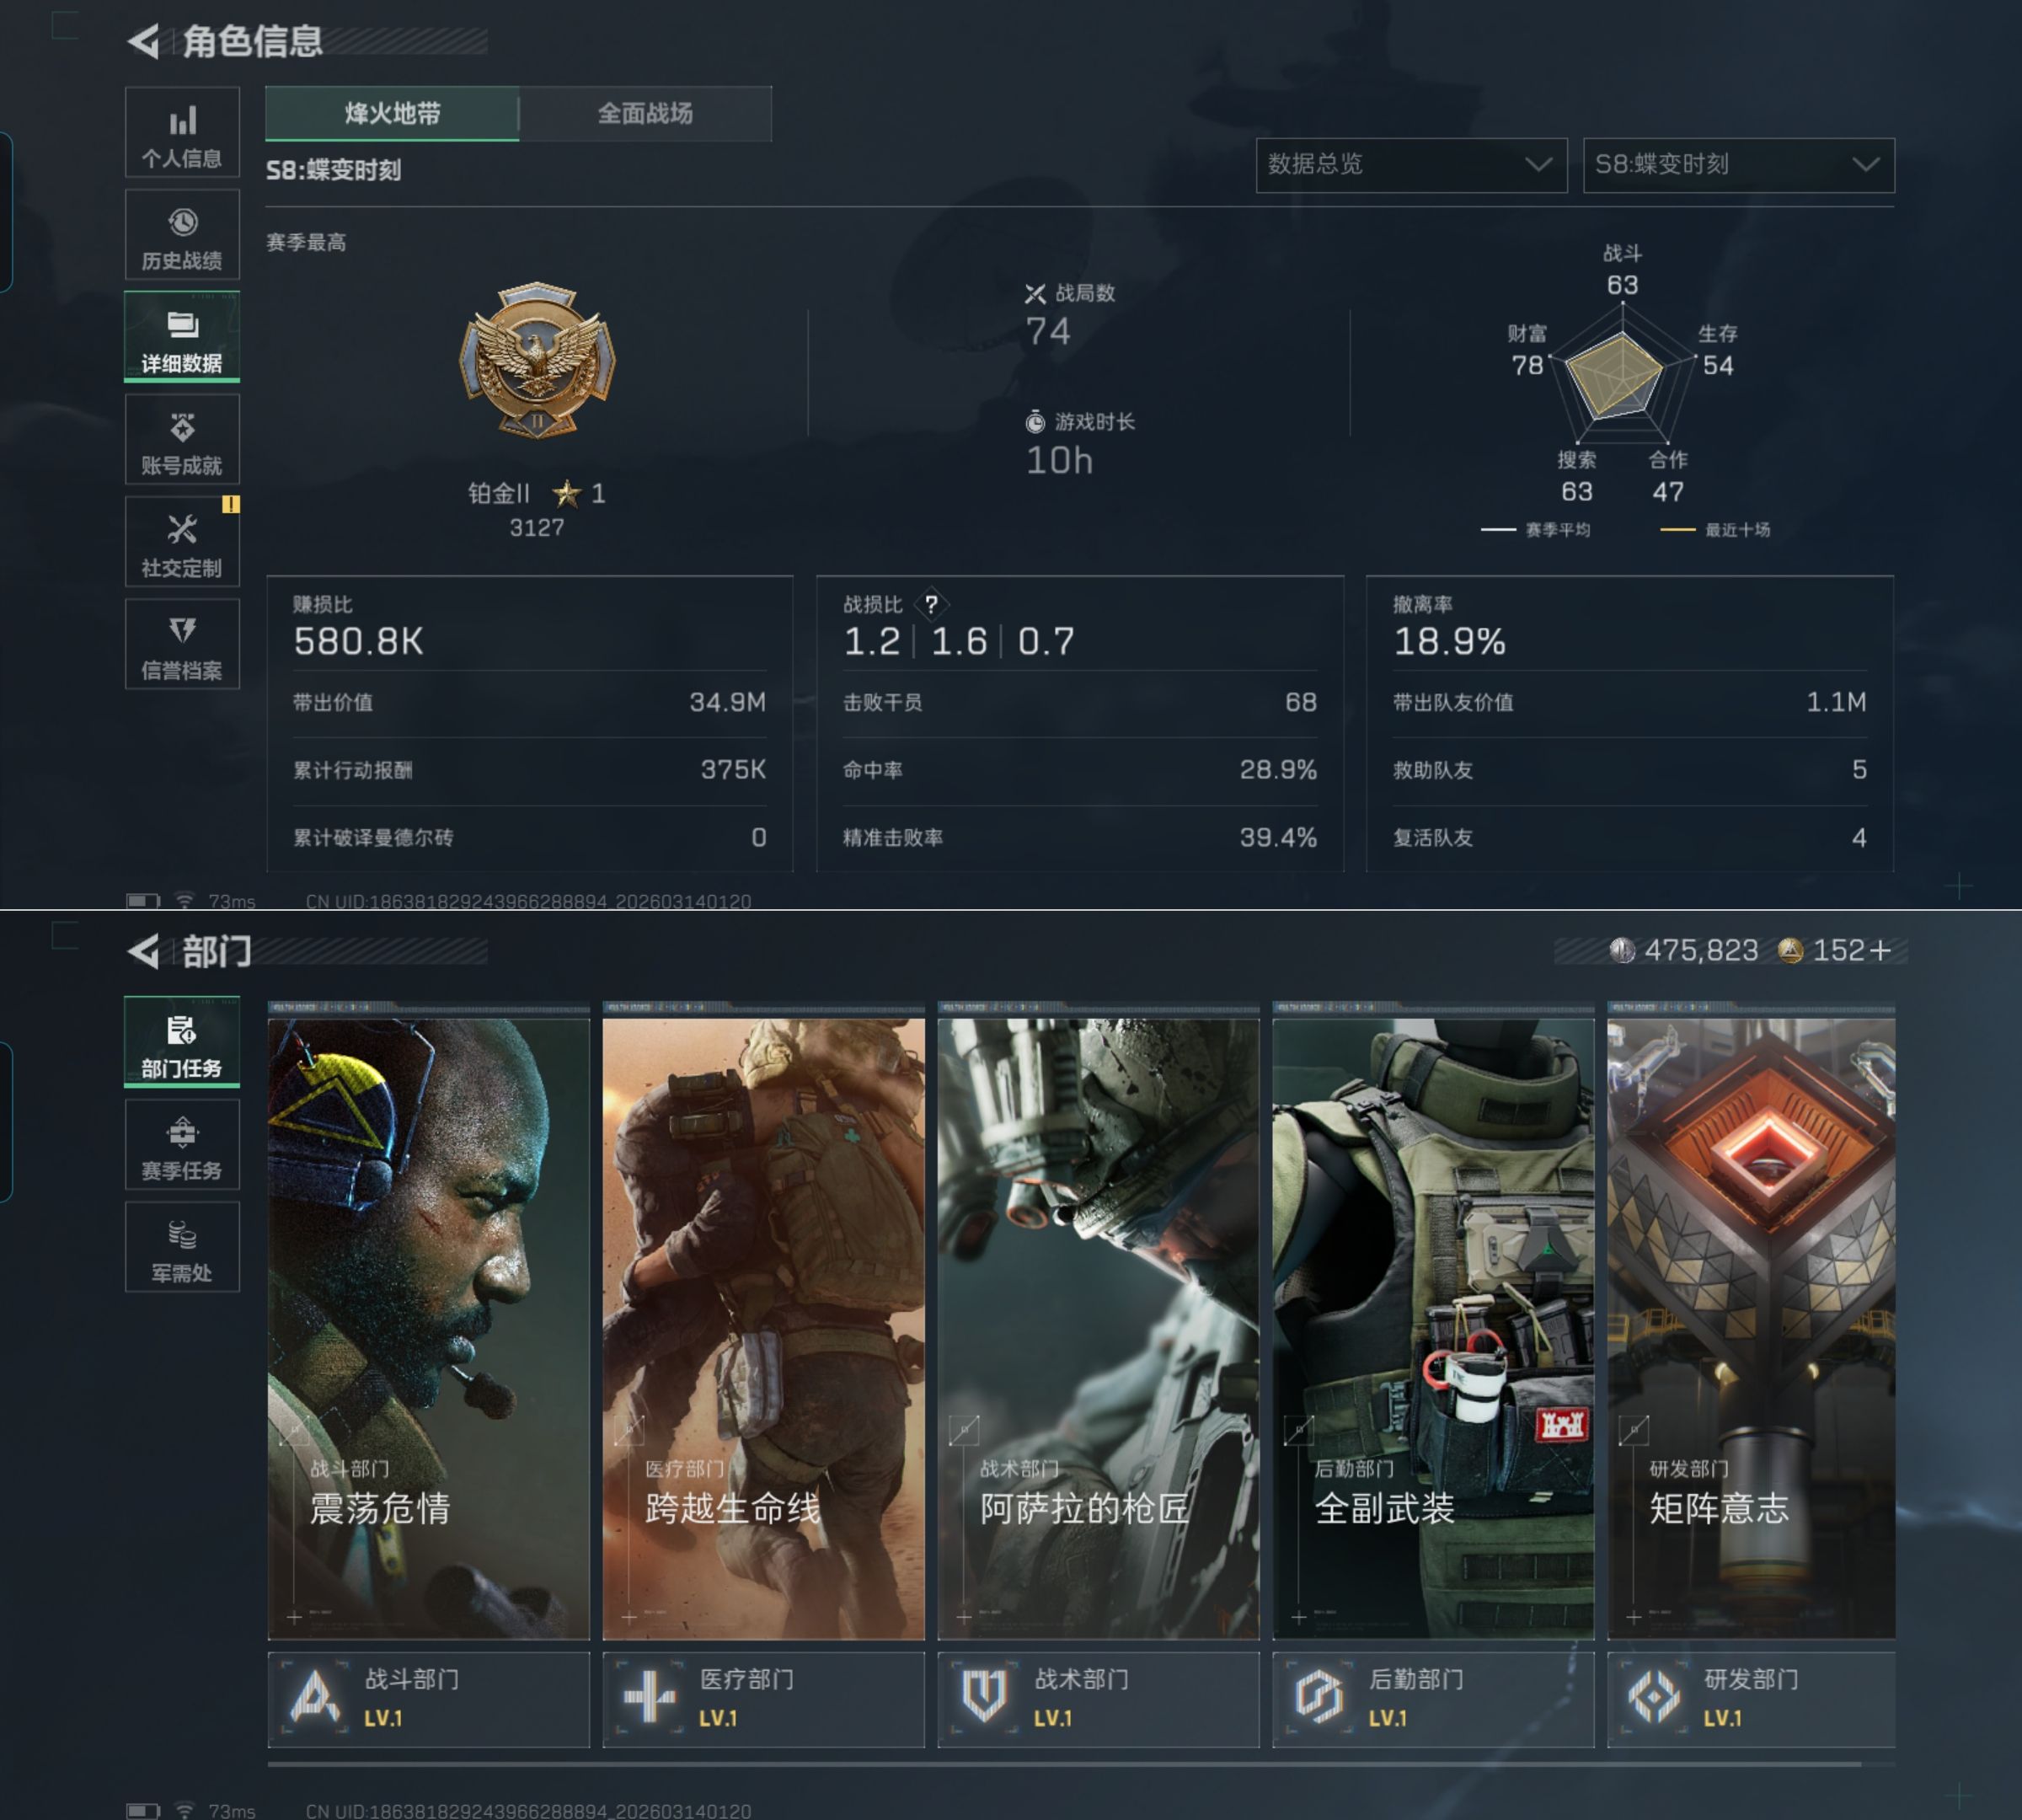Open 社交定制 sidebar icon
Image resolution: width=2022 pixels, height=1820 pixels.
(182, 543)
